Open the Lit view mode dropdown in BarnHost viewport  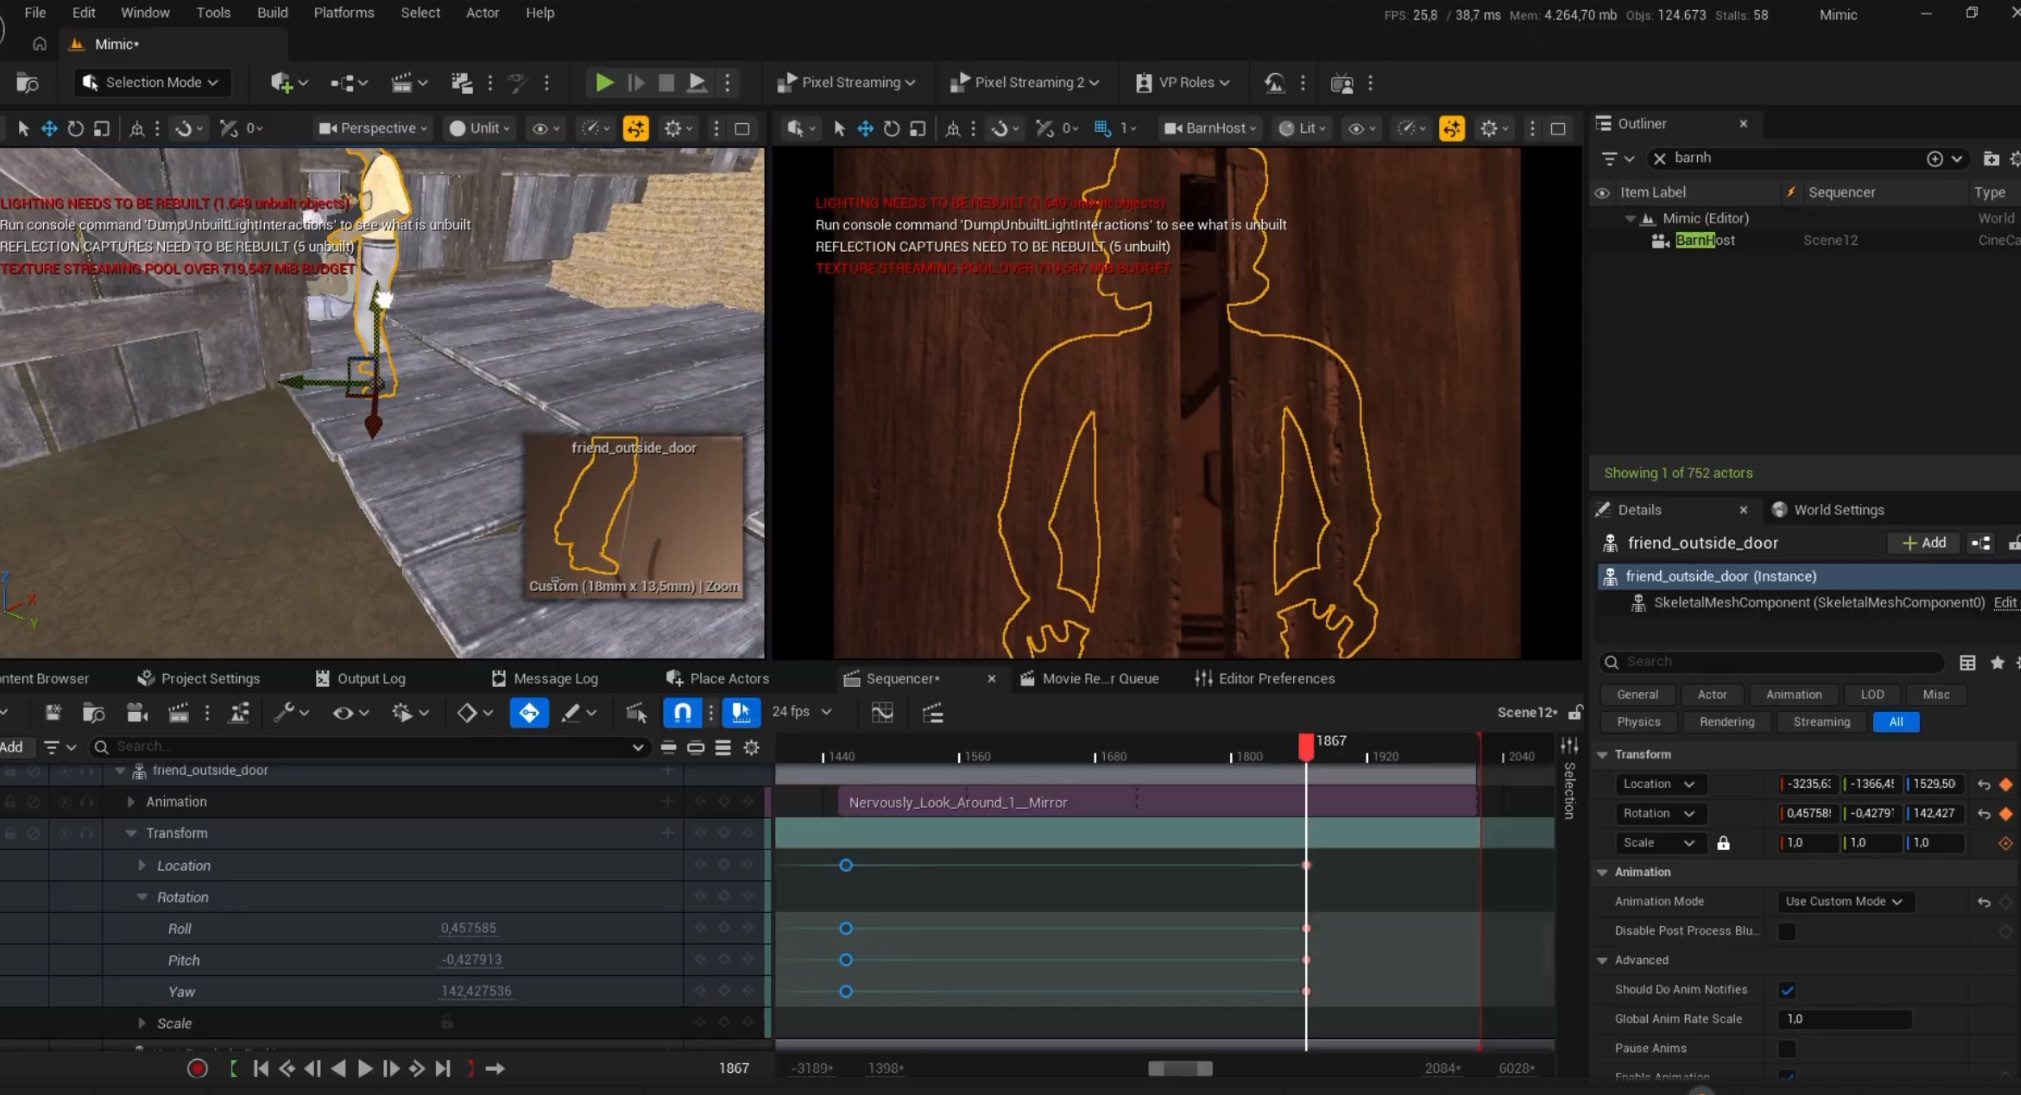1301,128
